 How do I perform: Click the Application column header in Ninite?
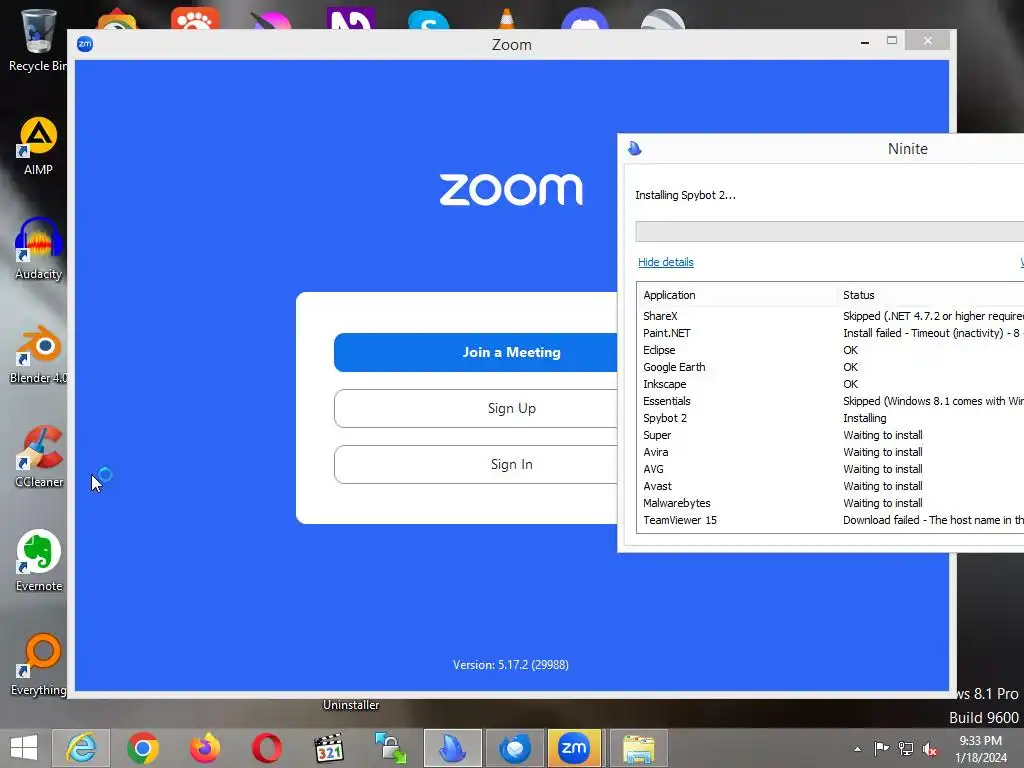737,295
